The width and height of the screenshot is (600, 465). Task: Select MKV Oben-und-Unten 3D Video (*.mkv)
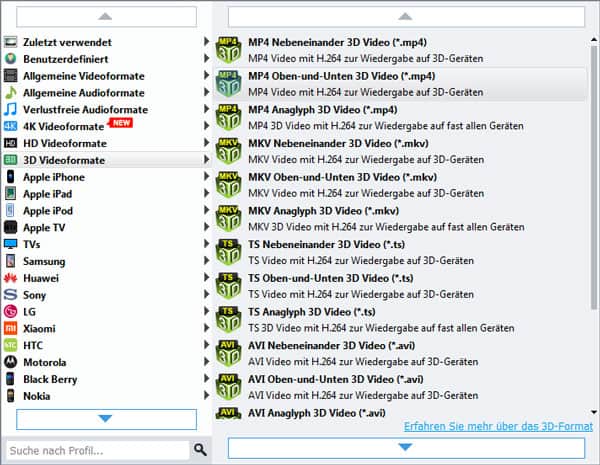click(400, 185)
